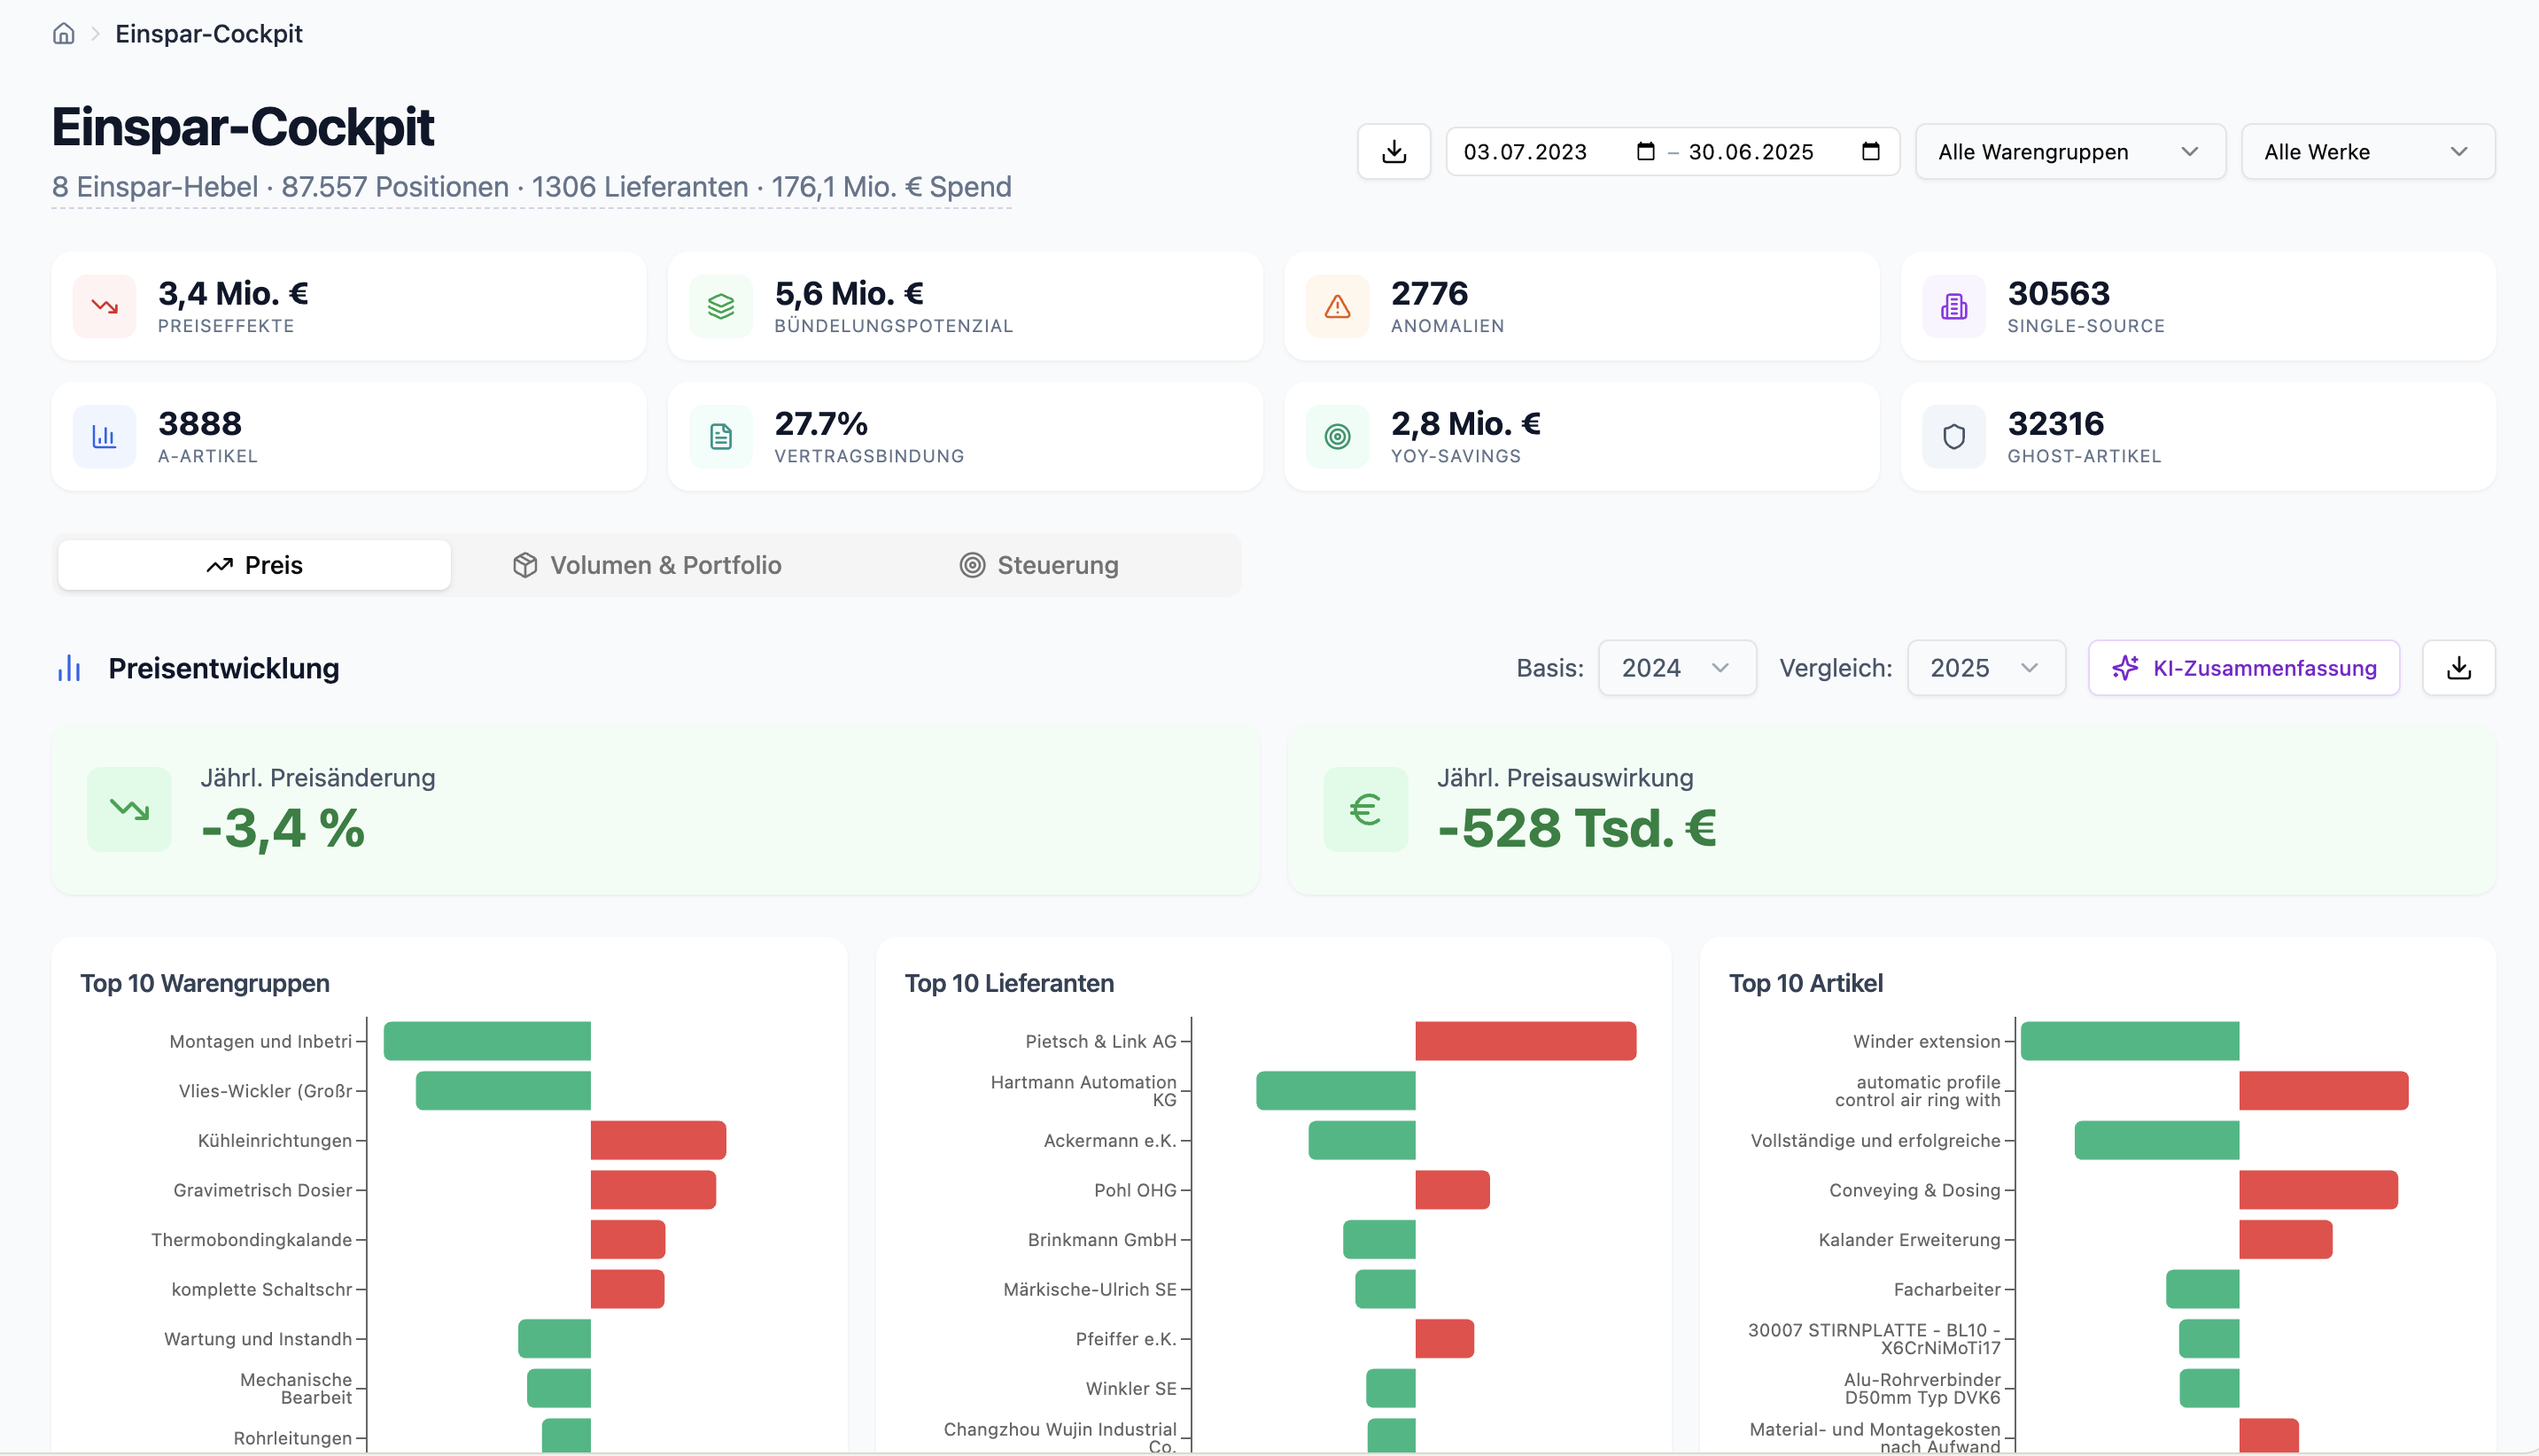The width and height of the screenshot is (2539, 1456).
Task: Click the -528 Tsd. € value
Action: (1576, 828)
